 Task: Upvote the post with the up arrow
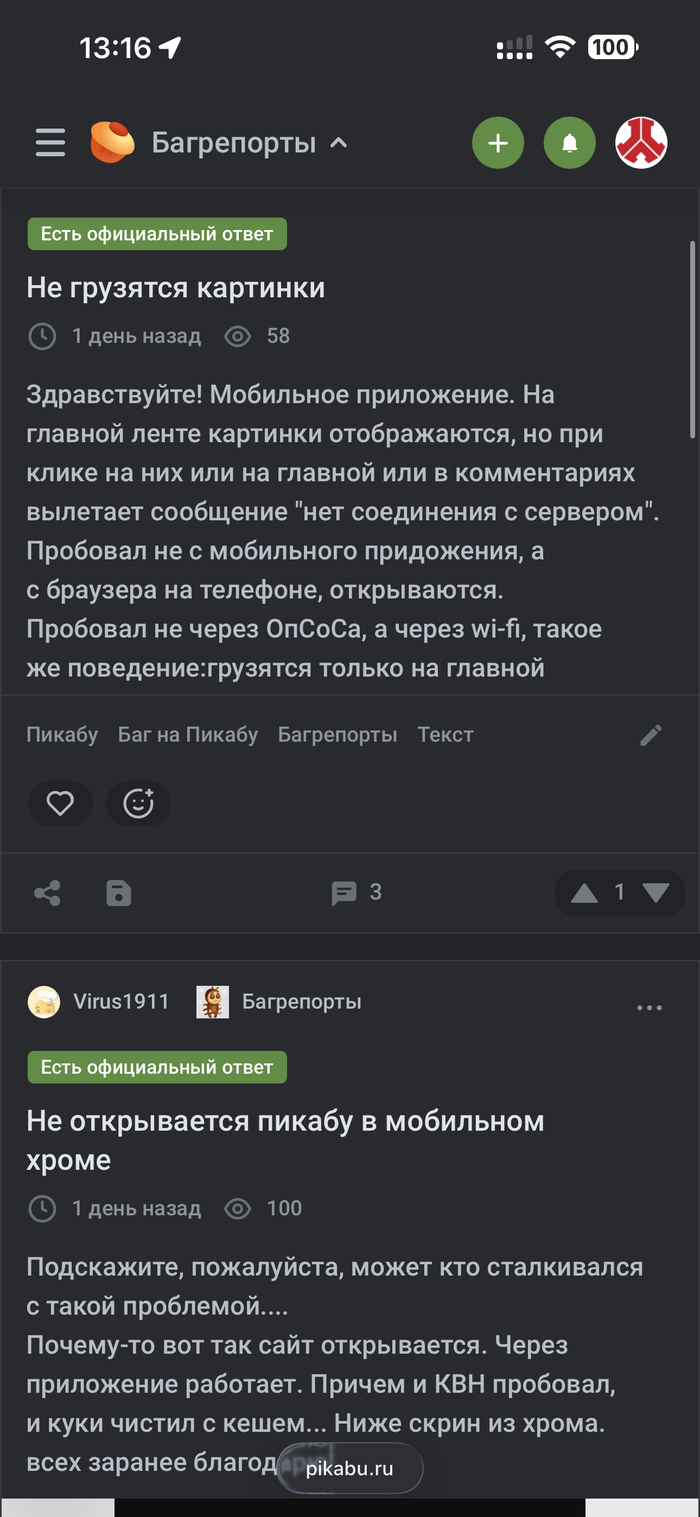pos(584,893)
